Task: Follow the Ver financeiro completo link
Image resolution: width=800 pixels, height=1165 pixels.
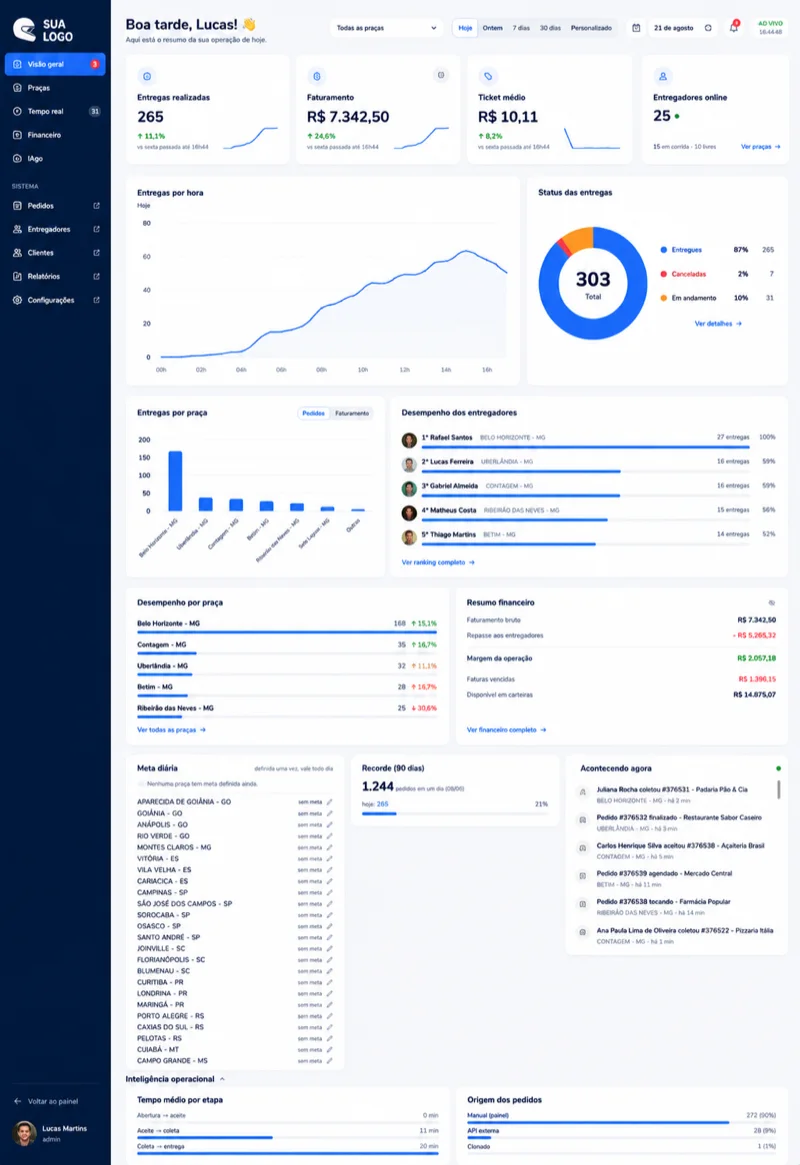Action: (507, 730)
